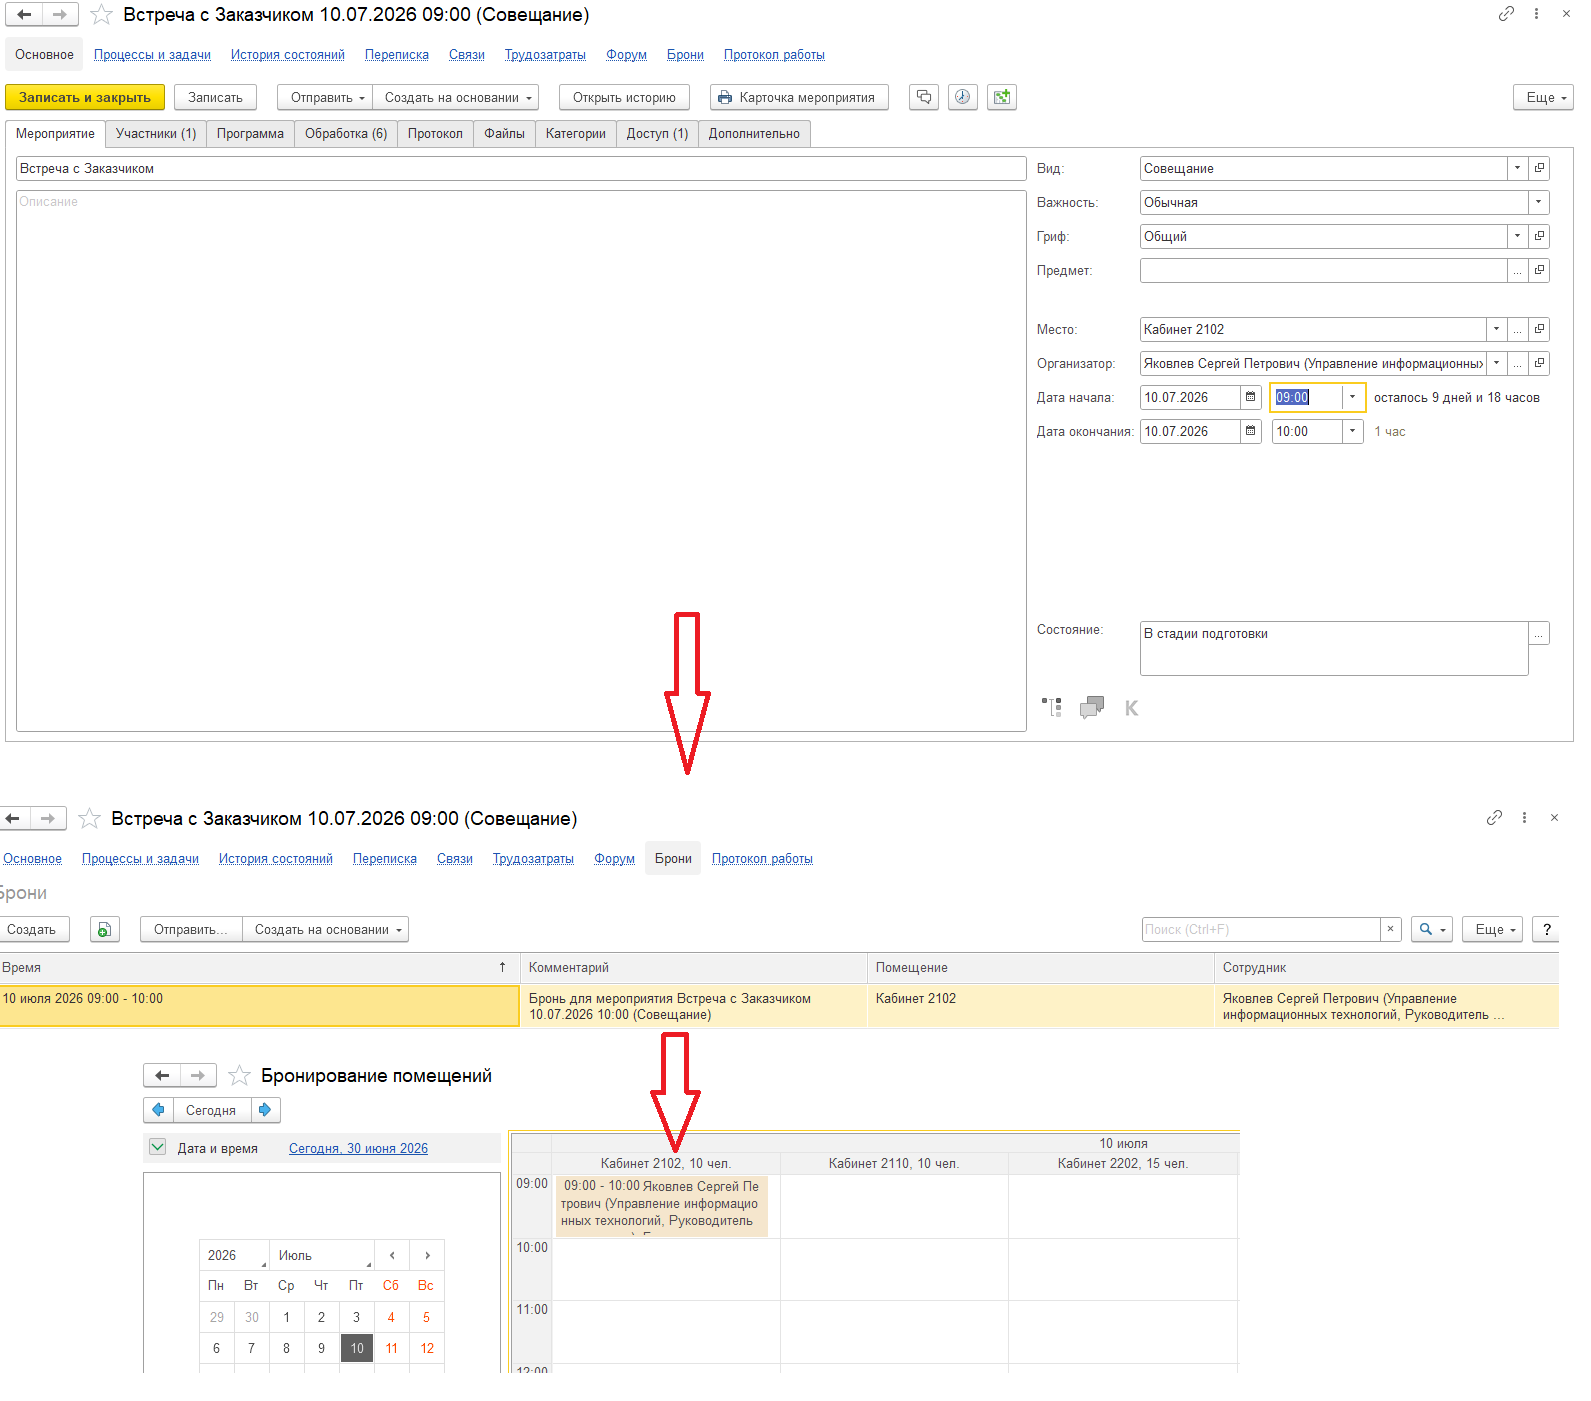Open end time 10:00 dropdown
The width and height of the screenshot is (1591, 1401).
pyautogui.click(x=1352, y=431)
